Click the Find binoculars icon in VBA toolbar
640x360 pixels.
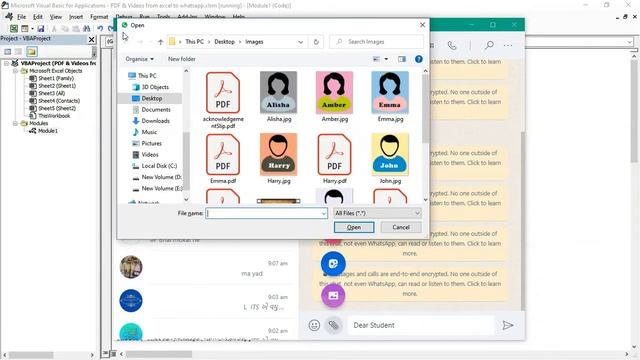pos(87,28)
